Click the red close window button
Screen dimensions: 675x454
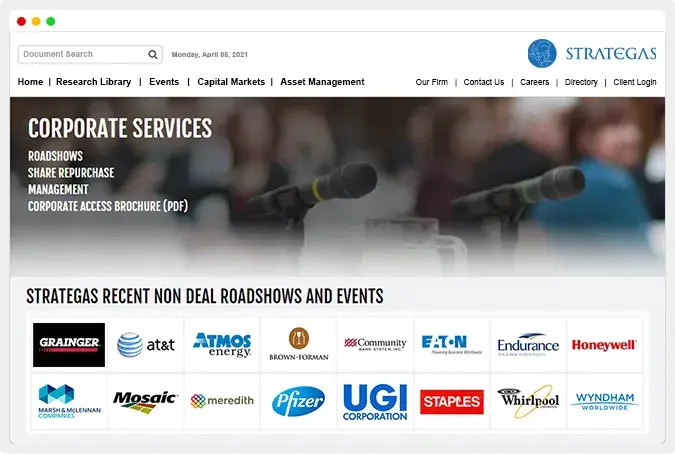tap(22, 21)
